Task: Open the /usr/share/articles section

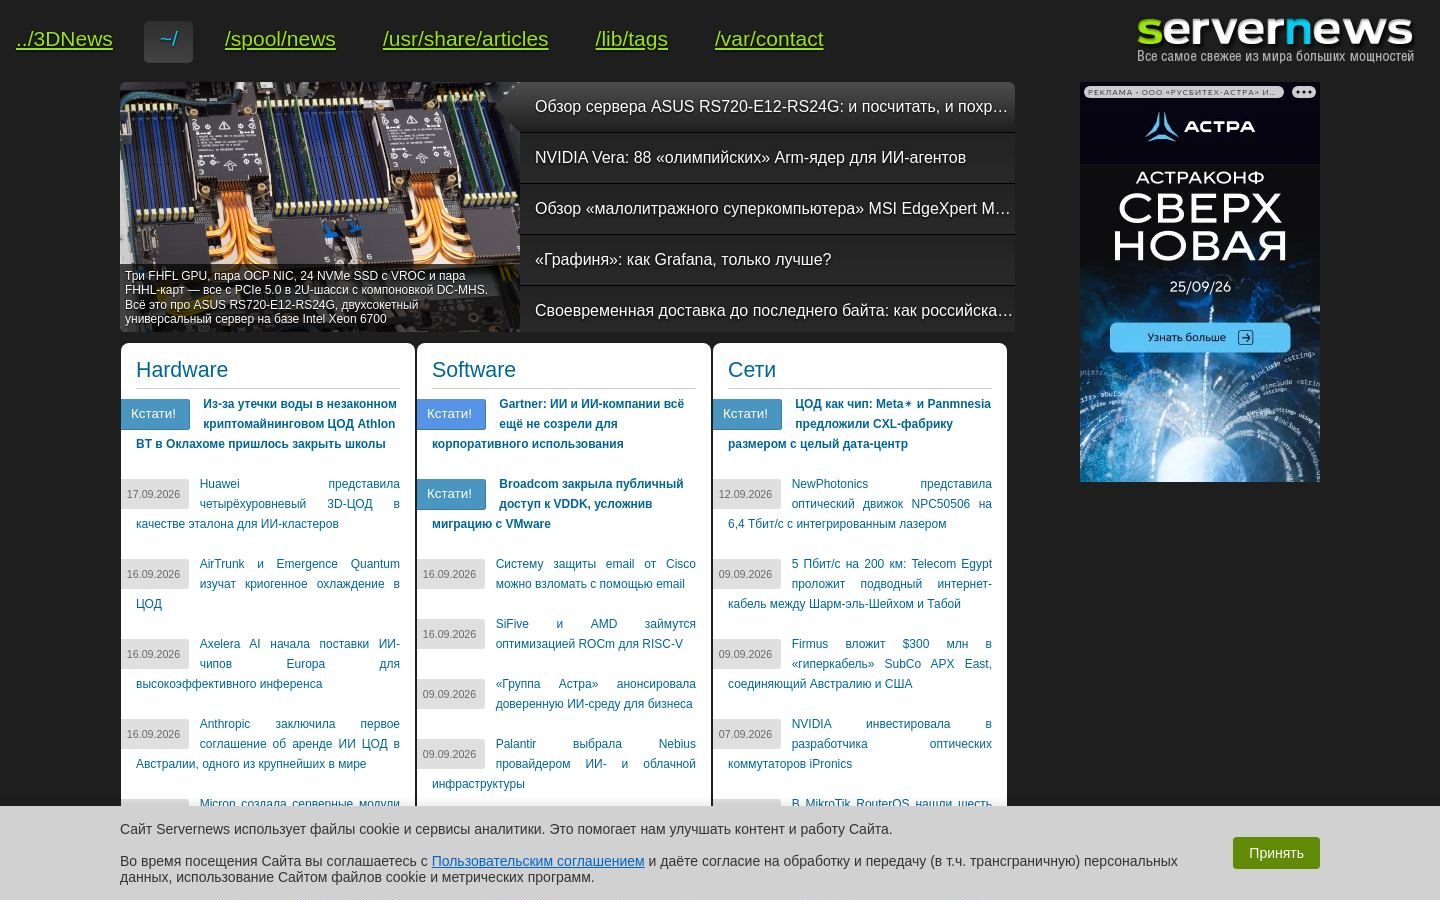Action: pos(465,39)
